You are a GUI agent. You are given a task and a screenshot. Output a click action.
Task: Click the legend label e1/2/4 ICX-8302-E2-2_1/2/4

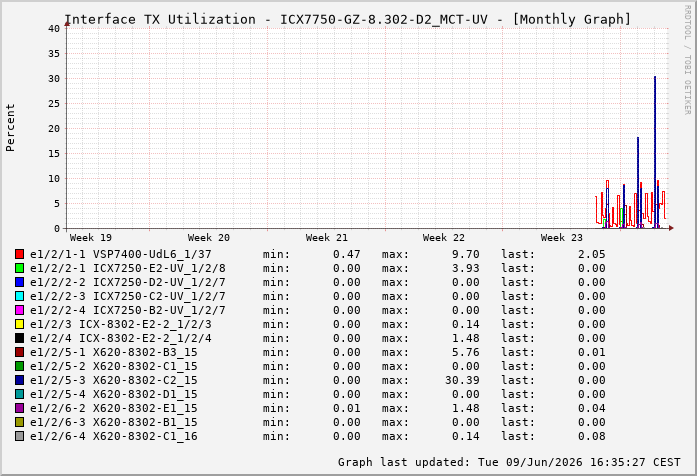point(120,338)
